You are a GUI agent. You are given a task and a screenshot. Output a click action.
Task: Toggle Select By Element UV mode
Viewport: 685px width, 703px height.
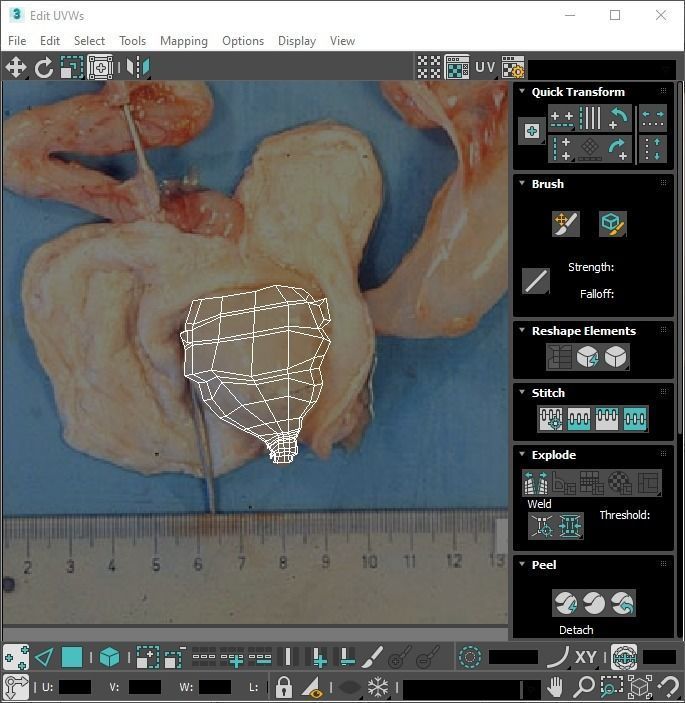click(x=109, y=658)
